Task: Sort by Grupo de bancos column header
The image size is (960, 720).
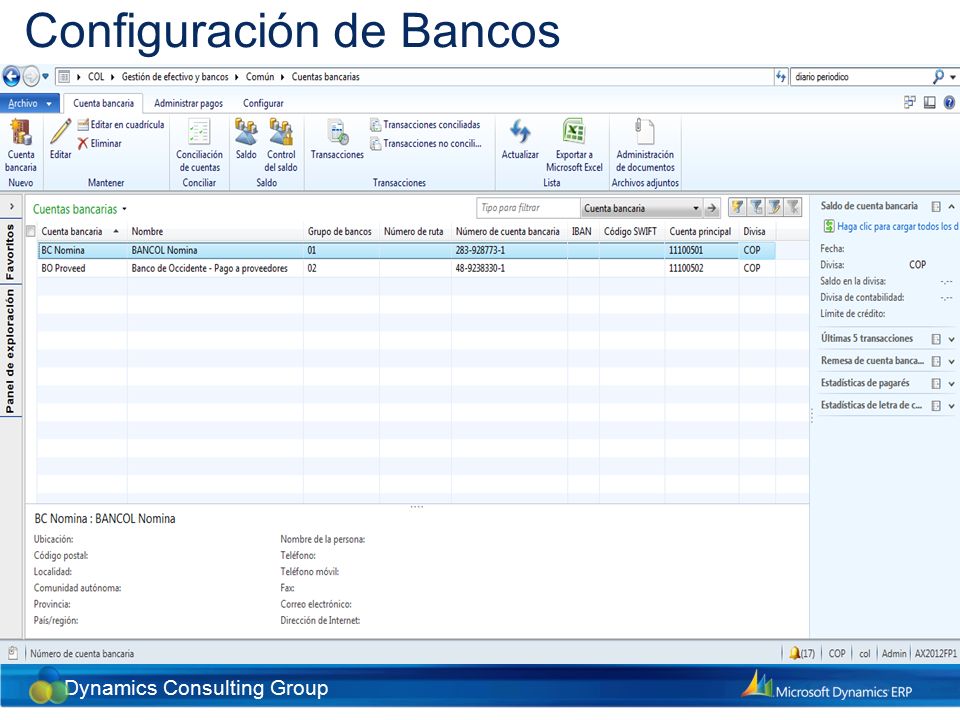Action: click(340, 231)
